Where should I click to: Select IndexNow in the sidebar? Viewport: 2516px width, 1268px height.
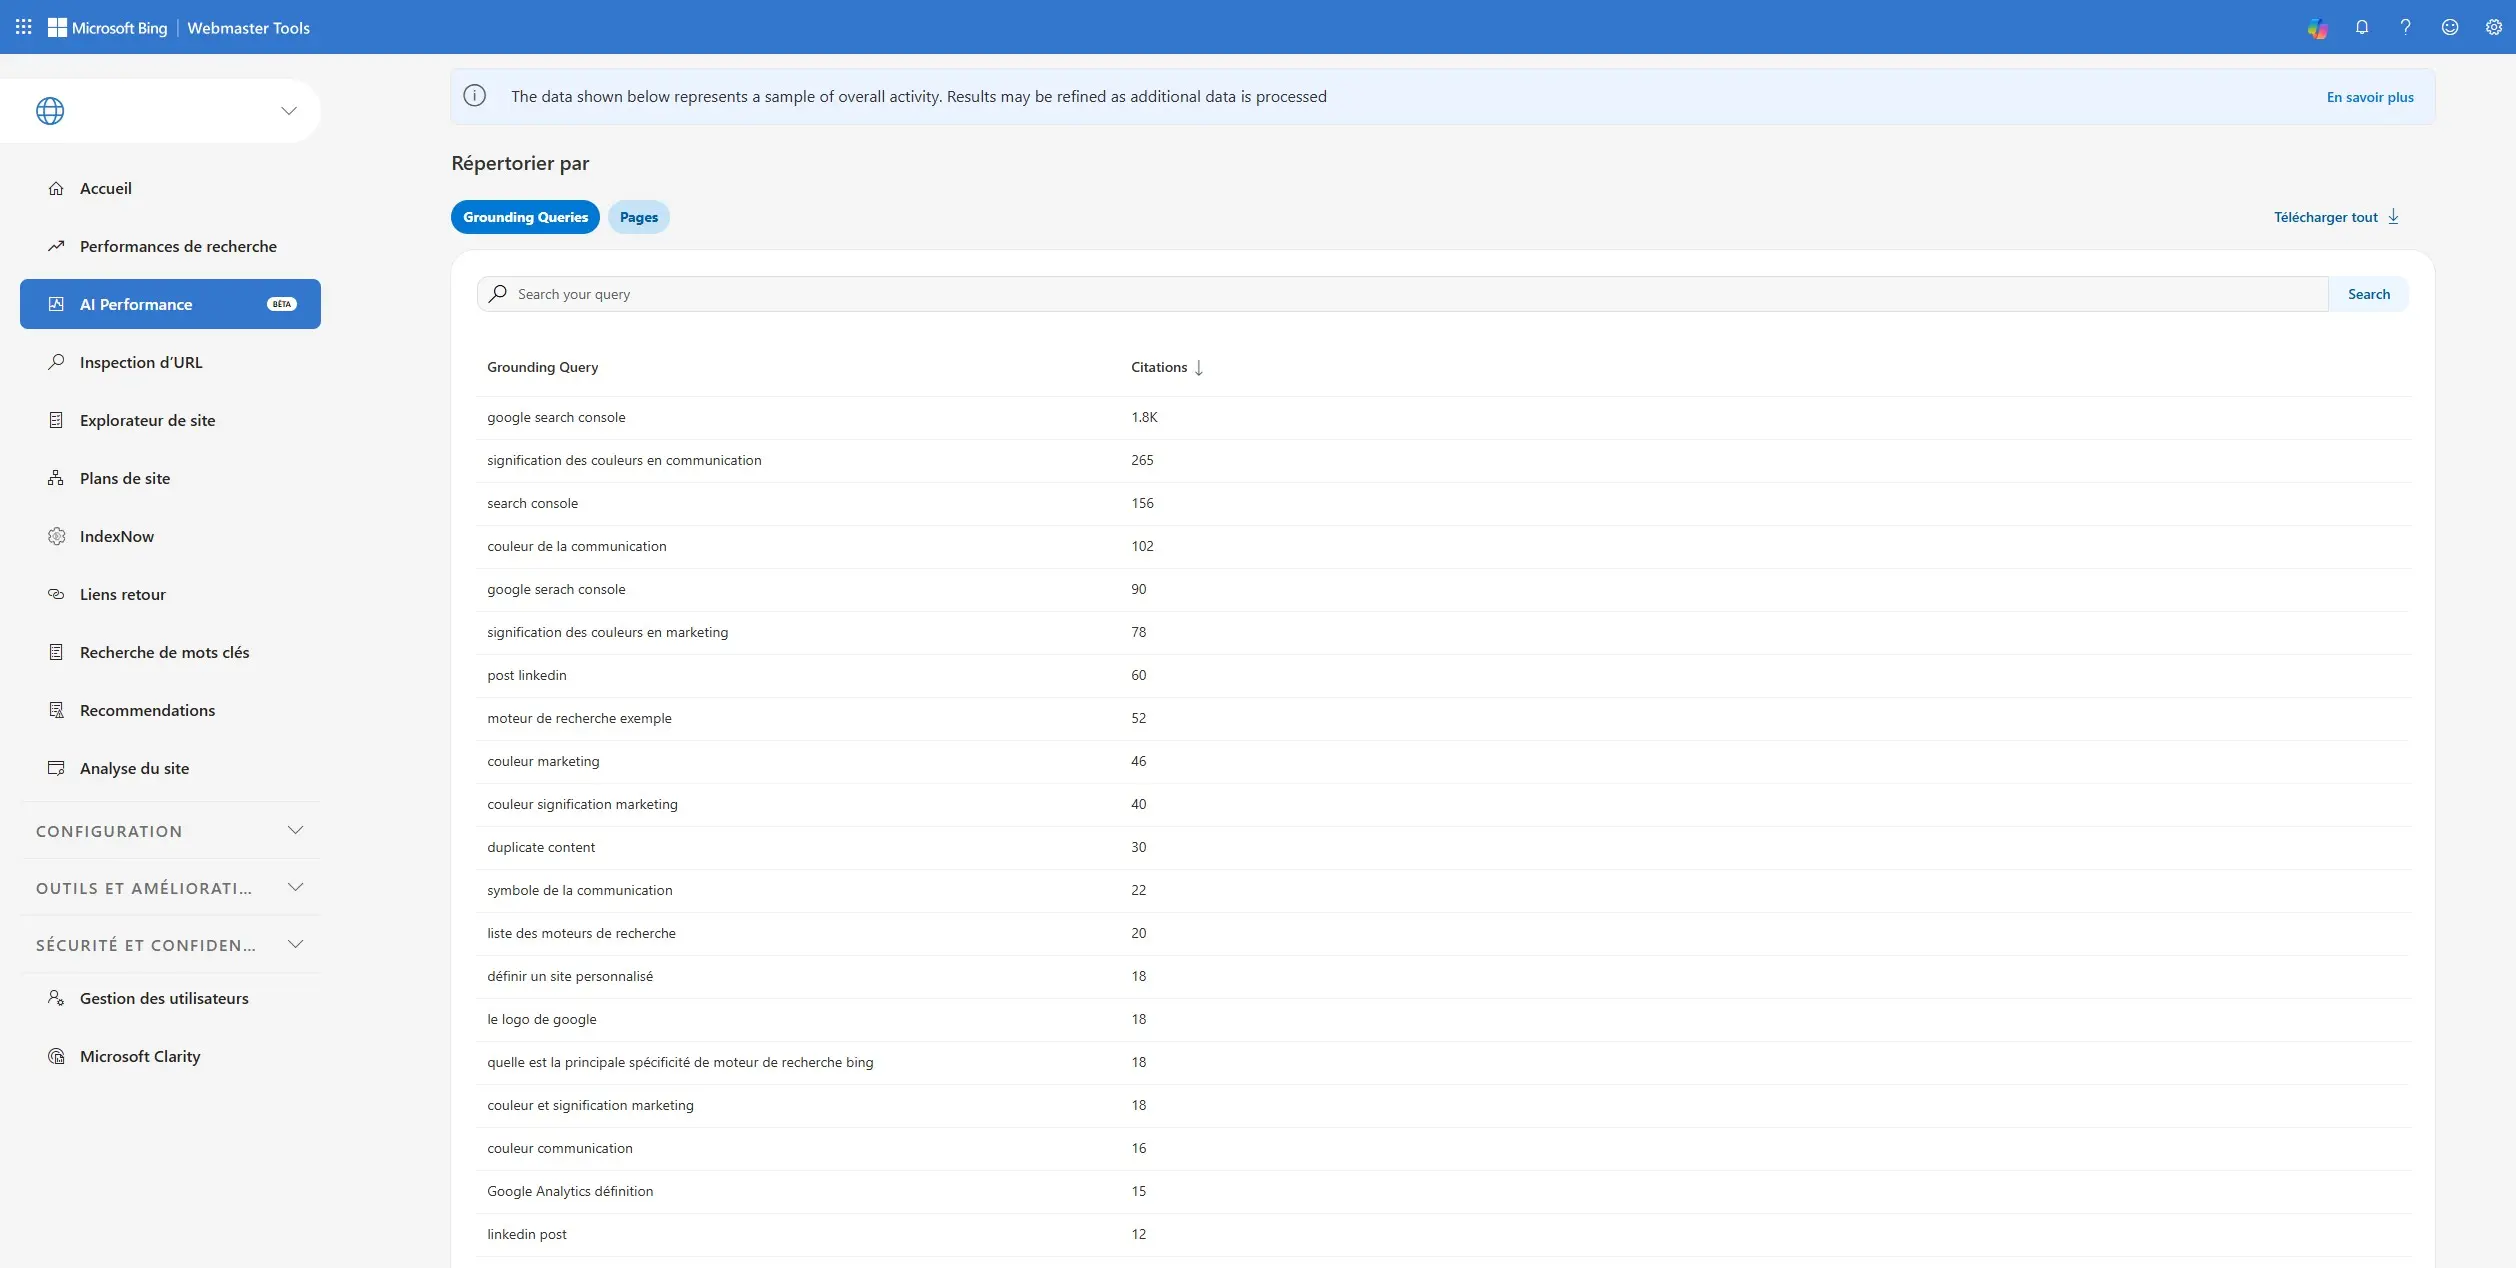pos(117,535)
